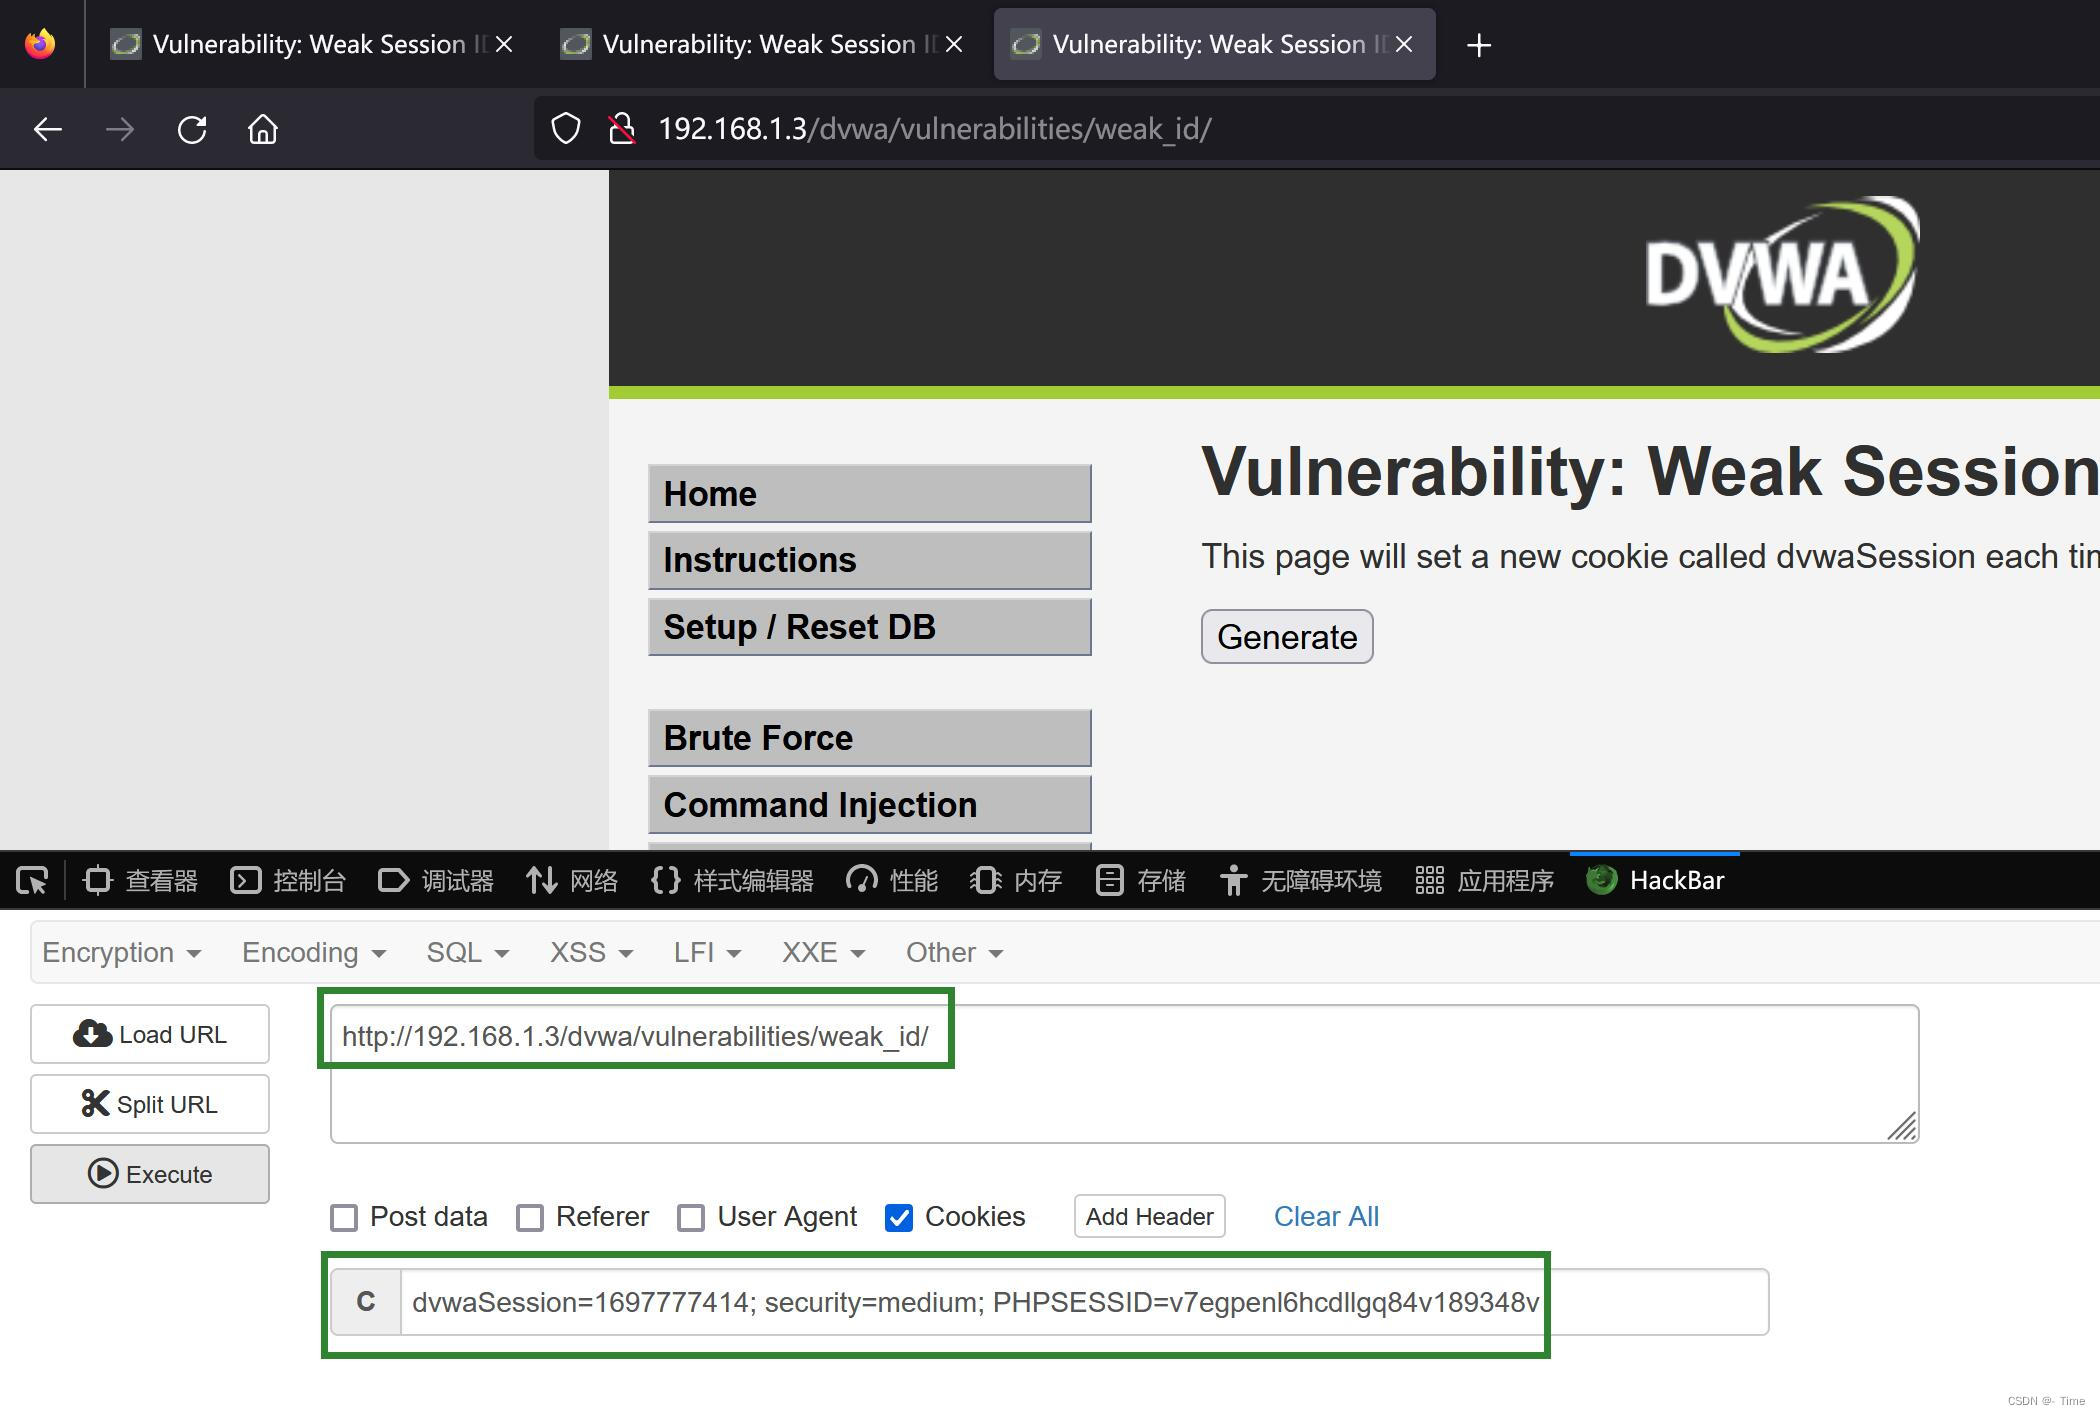This screenshot has height=1415, width=2100.
Task: Click the new tab plus icon
Action: coord(1478,45)
